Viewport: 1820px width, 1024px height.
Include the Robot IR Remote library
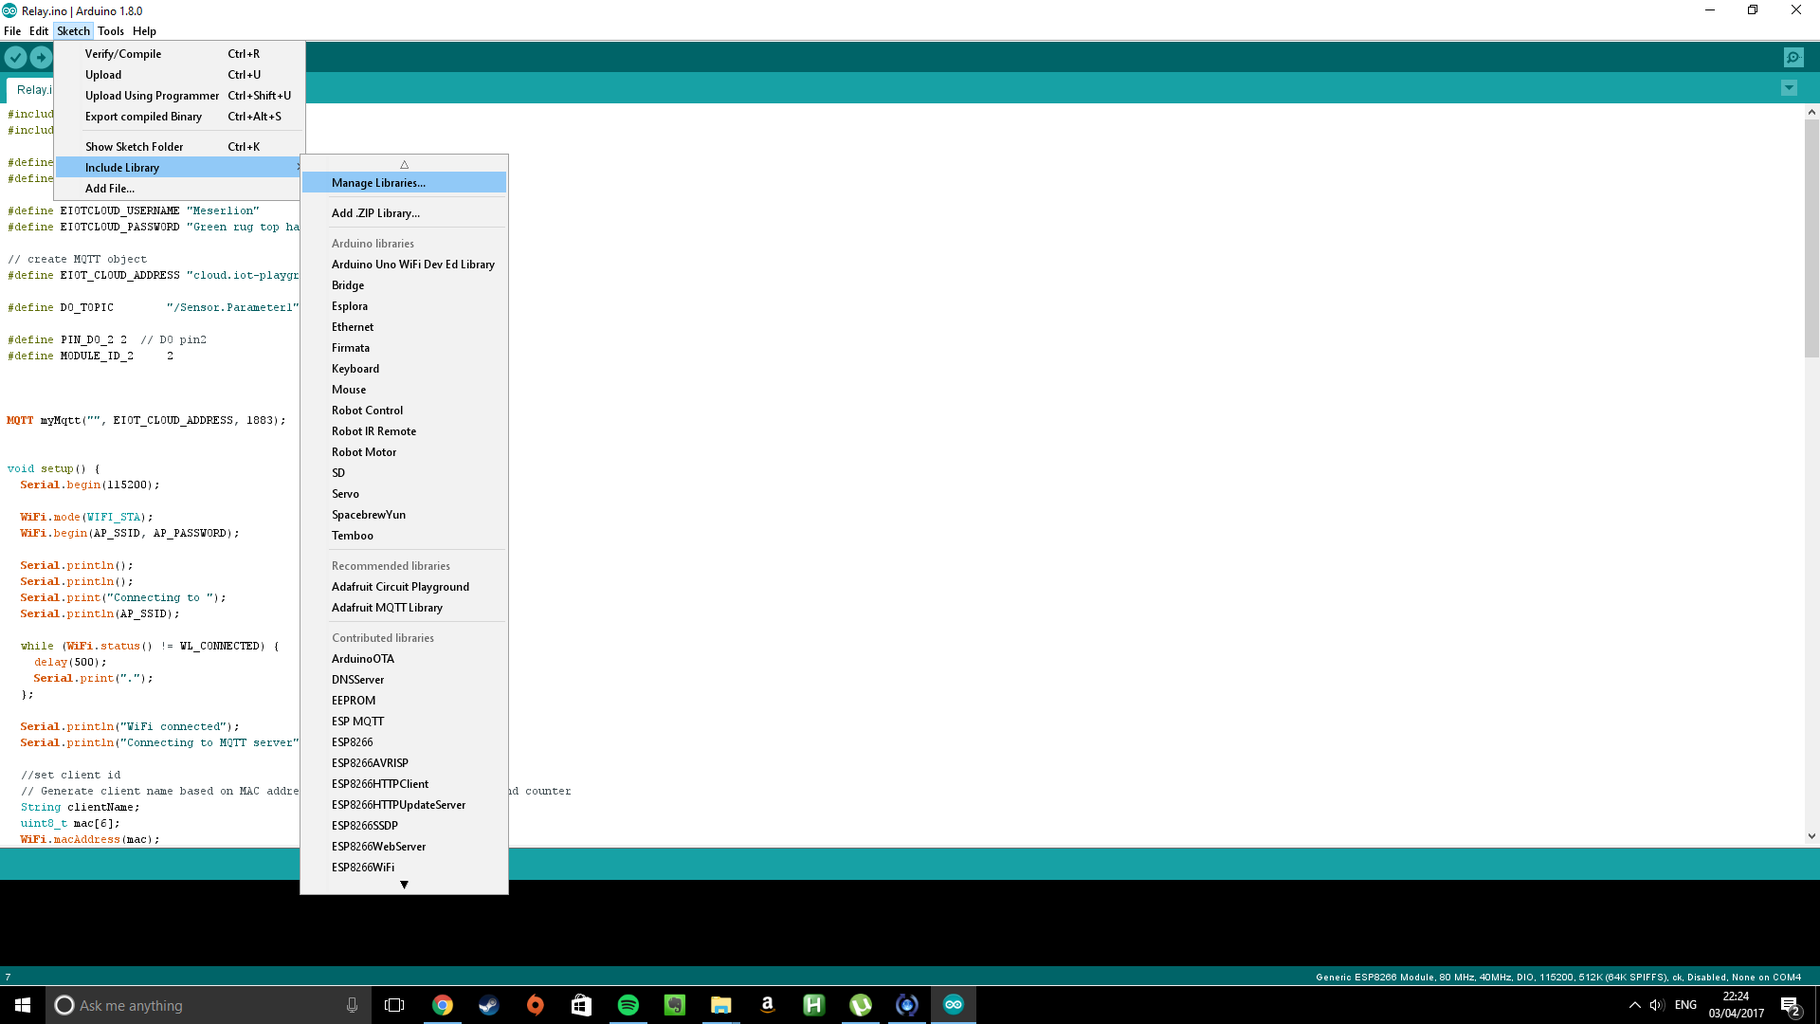pyautogui.click(x=404, y=432)
